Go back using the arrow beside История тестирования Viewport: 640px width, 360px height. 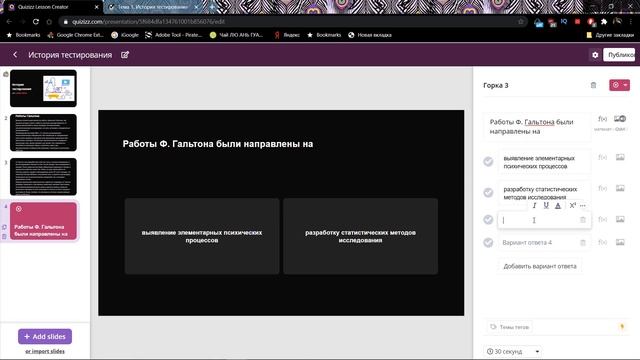tap(15, 54)
